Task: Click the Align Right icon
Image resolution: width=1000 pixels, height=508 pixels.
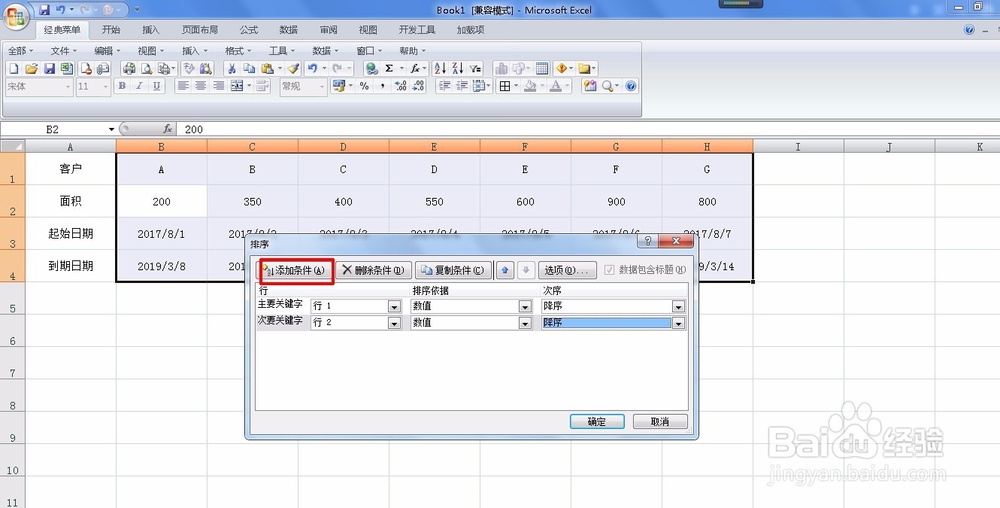Action: coord(219,86)
